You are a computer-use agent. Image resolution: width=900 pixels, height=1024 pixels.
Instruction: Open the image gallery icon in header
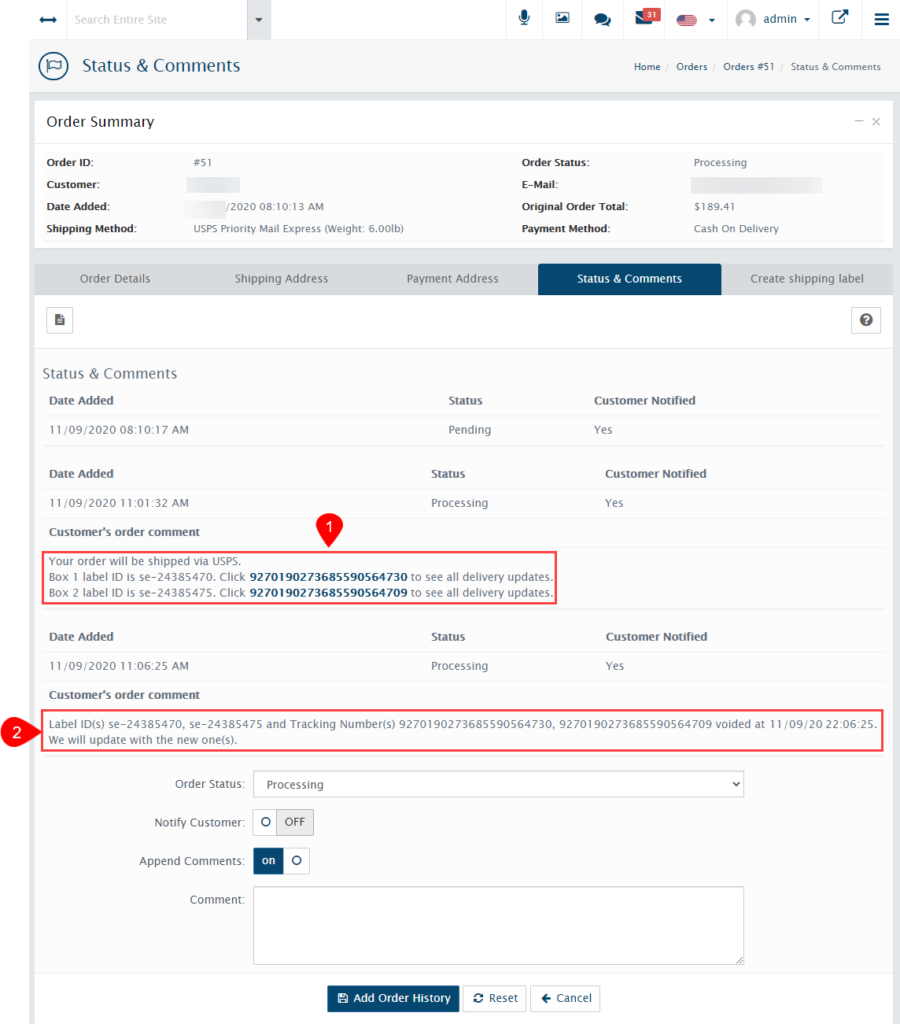click(x=562, y=19)
